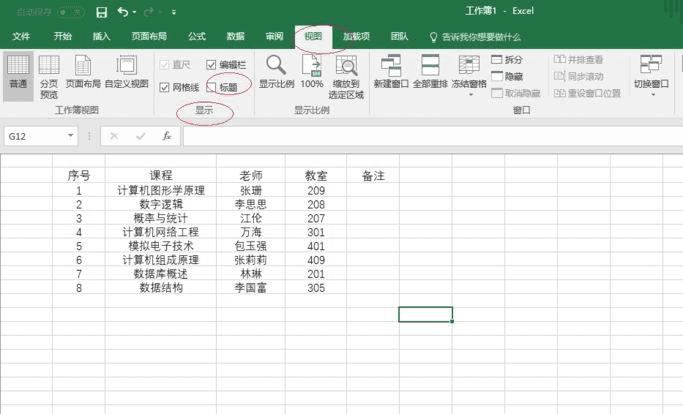Switch to the 加载项 tab

(x=356, y=36)
